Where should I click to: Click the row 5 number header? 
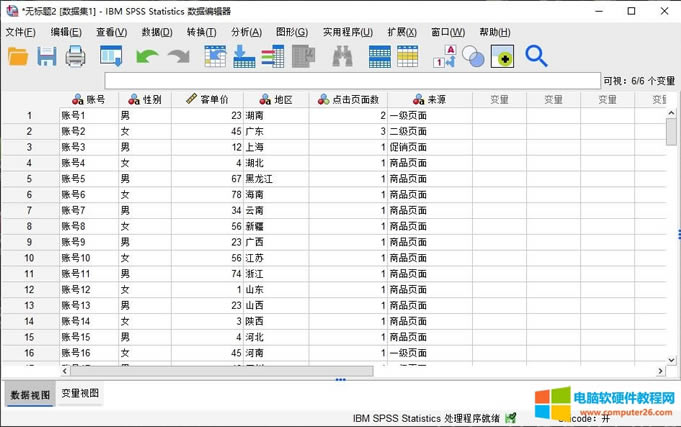pos(29,179)
